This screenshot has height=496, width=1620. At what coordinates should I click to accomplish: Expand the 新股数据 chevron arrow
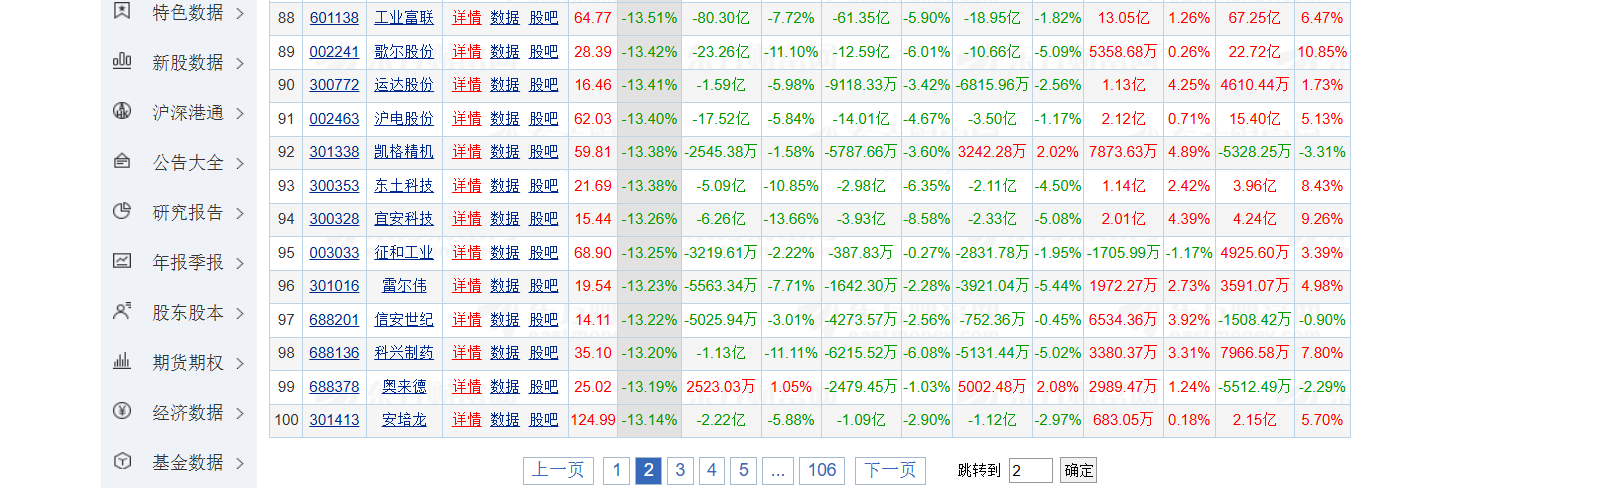point(240,63)
